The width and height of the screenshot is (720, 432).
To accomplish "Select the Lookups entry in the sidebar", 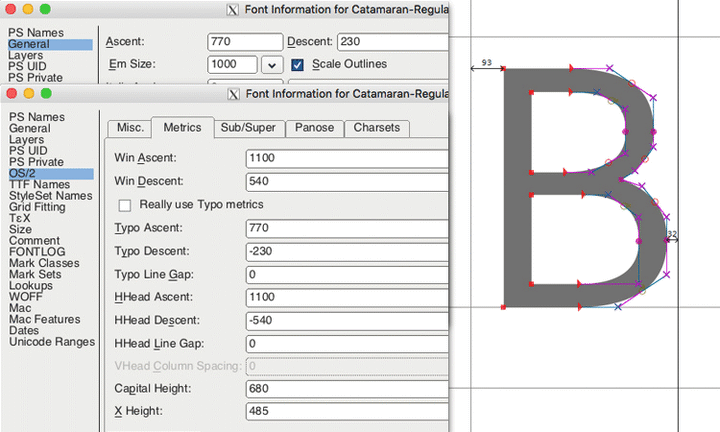I will [32, 285].
